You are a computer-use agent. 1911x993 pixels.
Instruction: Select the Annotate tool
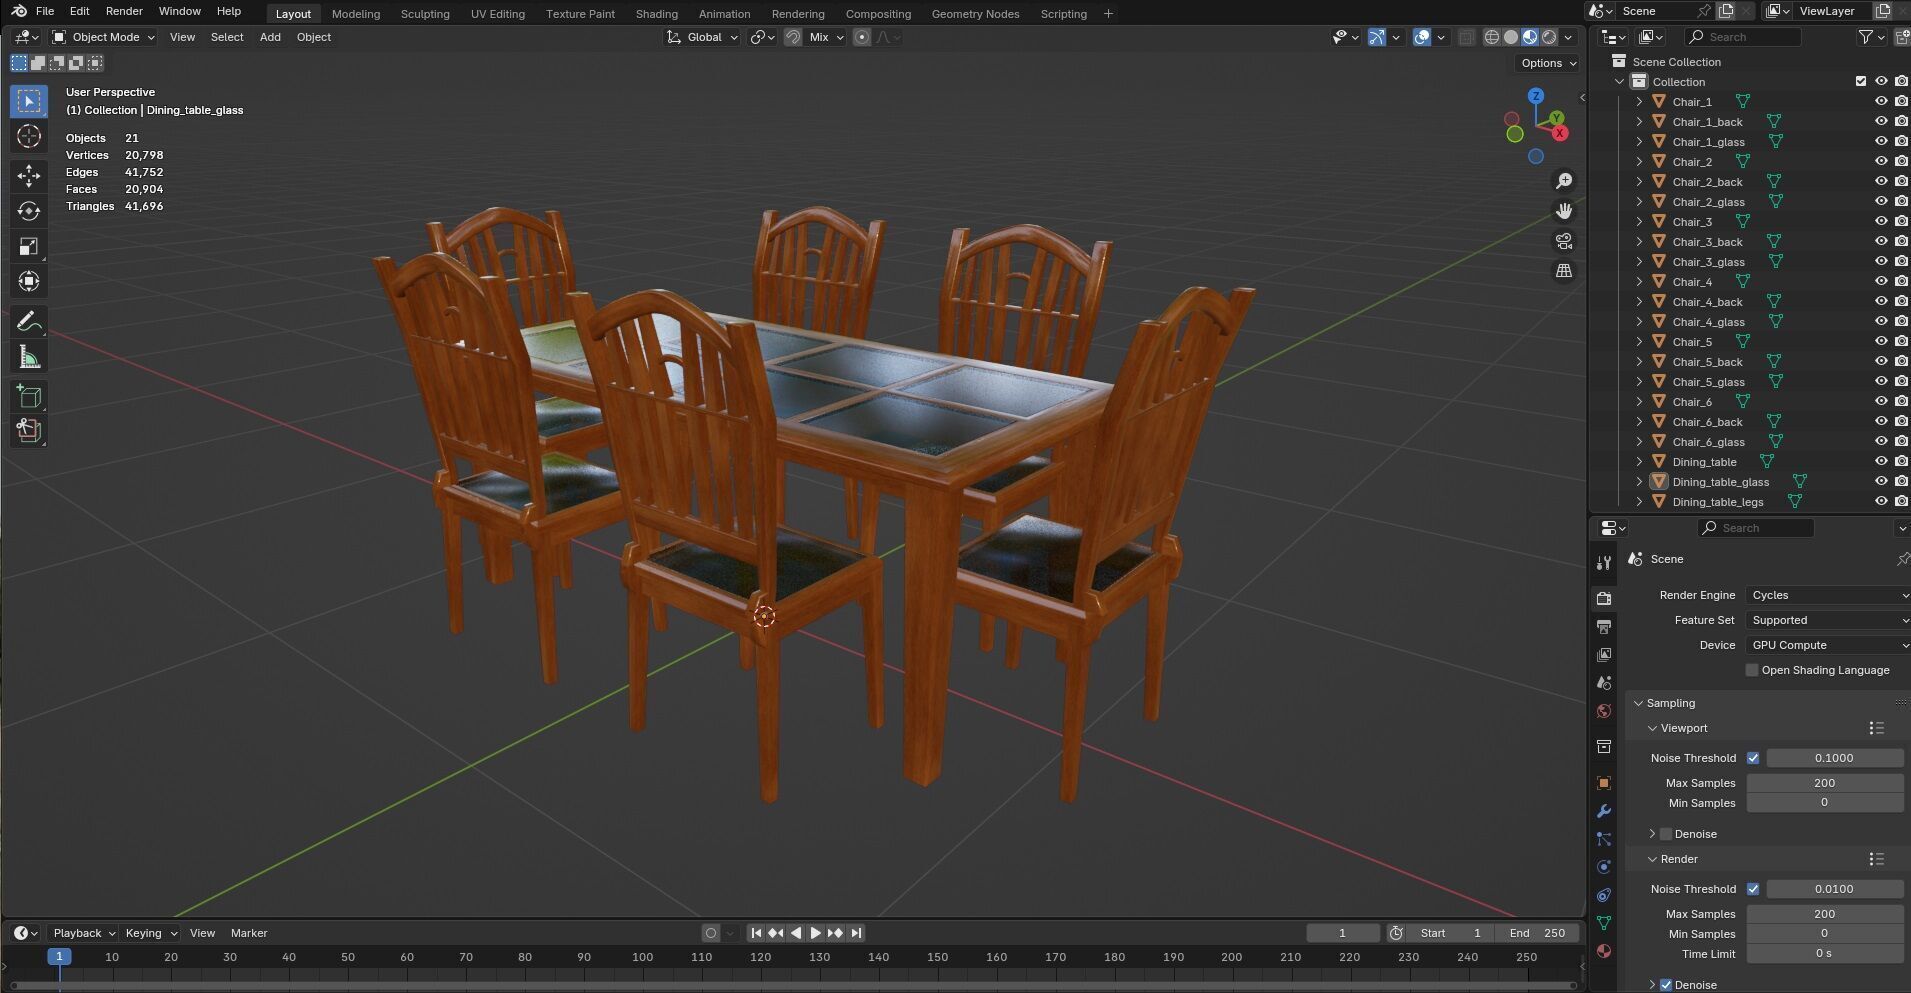pyautogui.click(x=29, y=322)
